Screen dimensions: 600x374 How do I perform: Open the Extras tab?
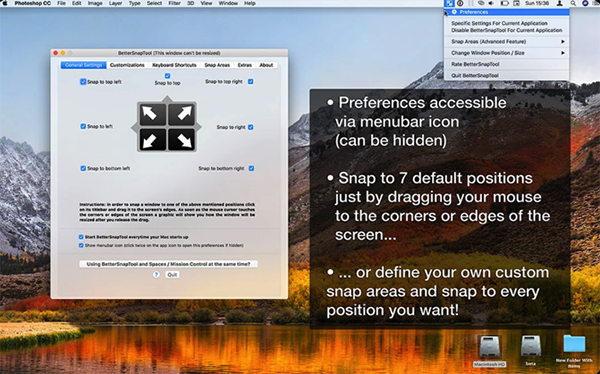click(245, 65)
